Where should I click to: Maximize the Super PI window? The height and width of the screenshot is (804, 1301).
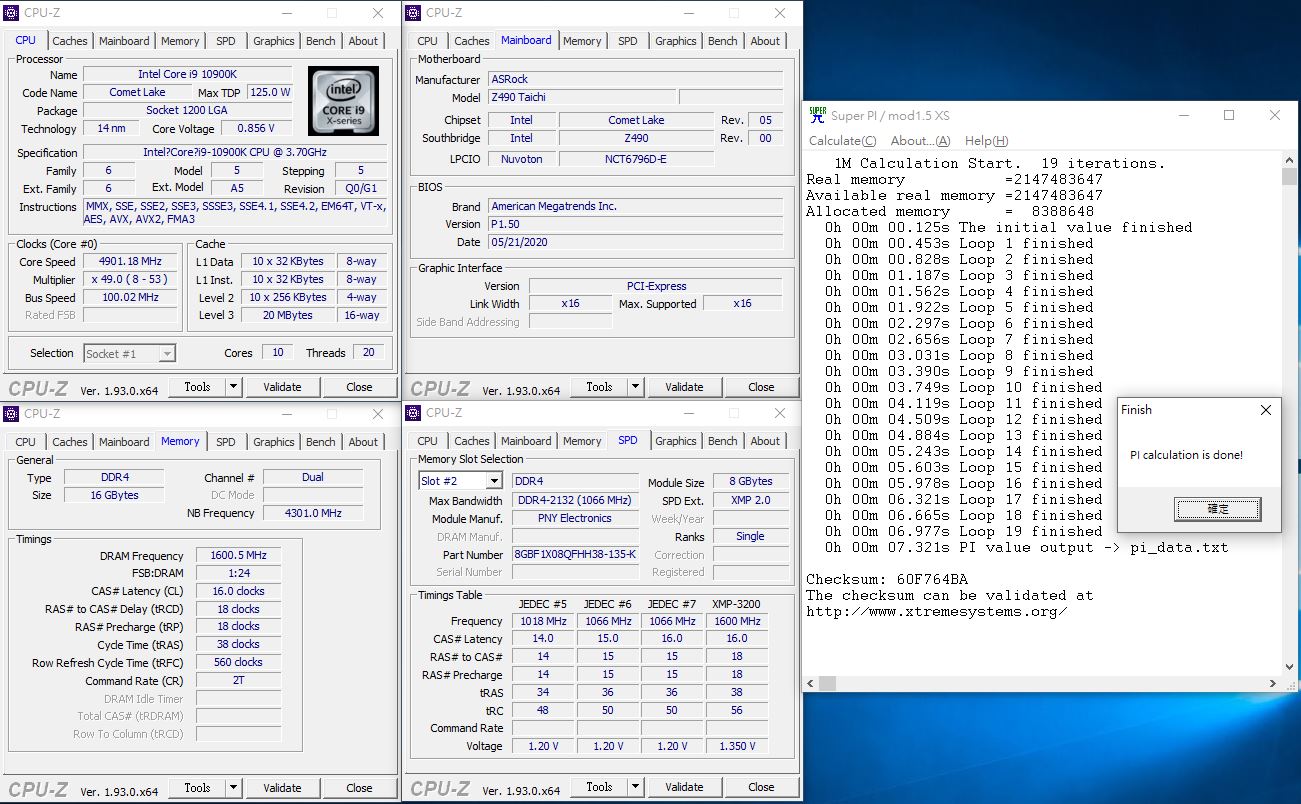(x=1229, y=115)
